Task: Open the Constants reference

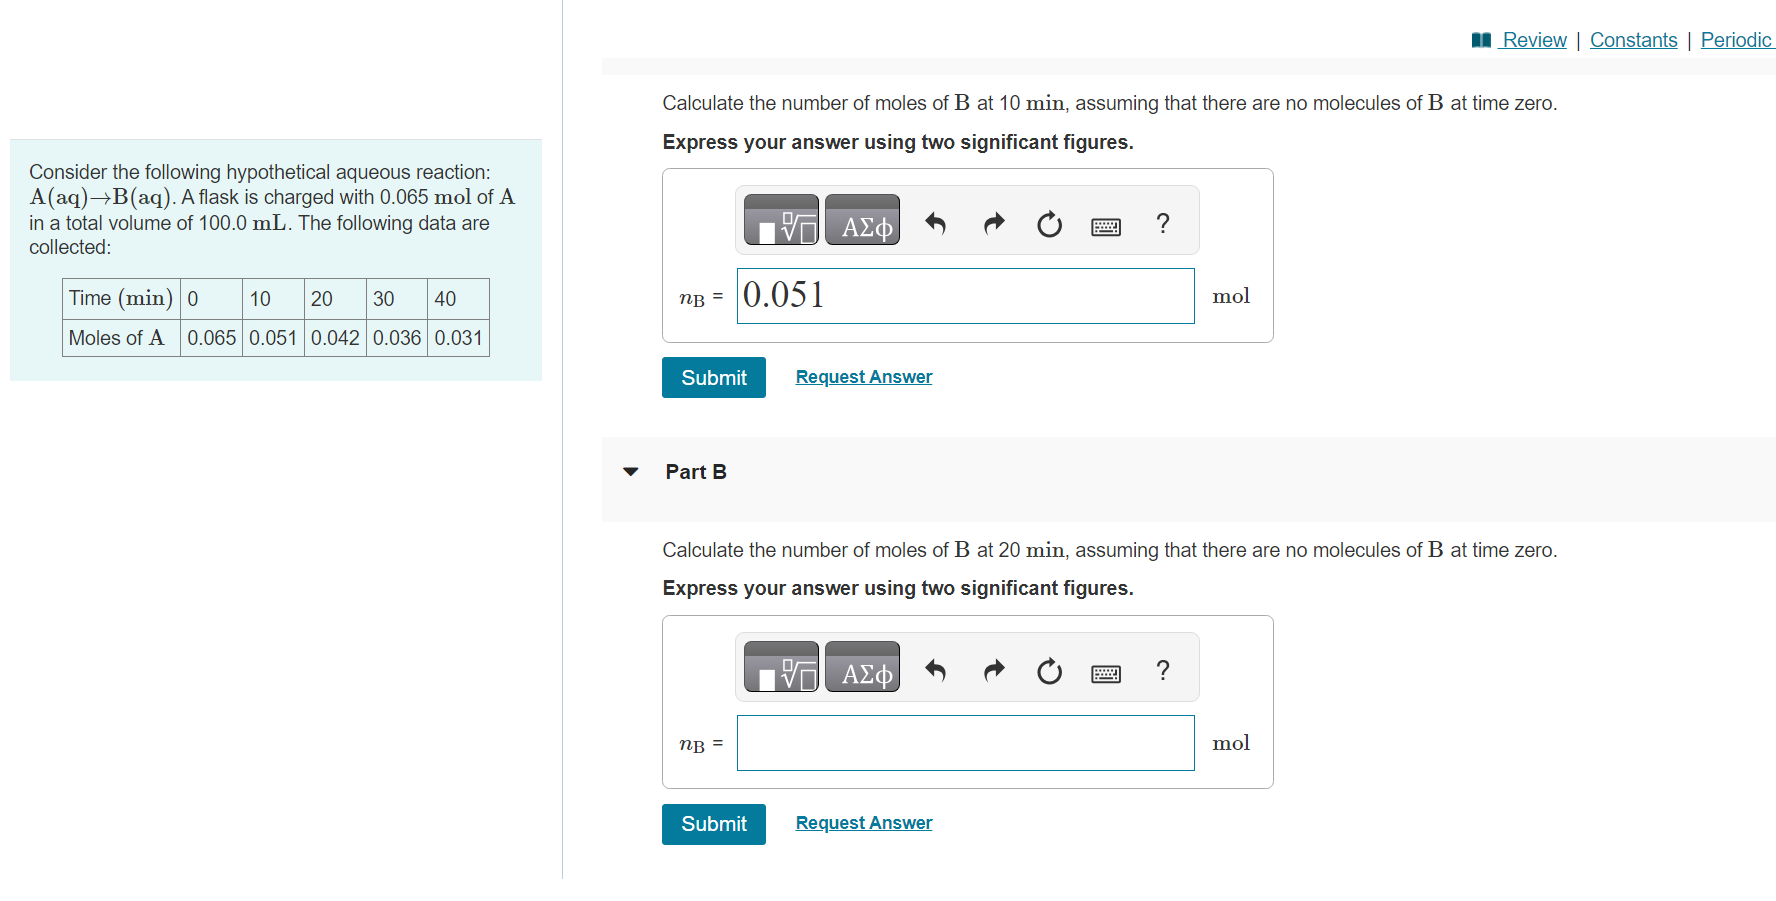Action: click(x=1634, y=39)
